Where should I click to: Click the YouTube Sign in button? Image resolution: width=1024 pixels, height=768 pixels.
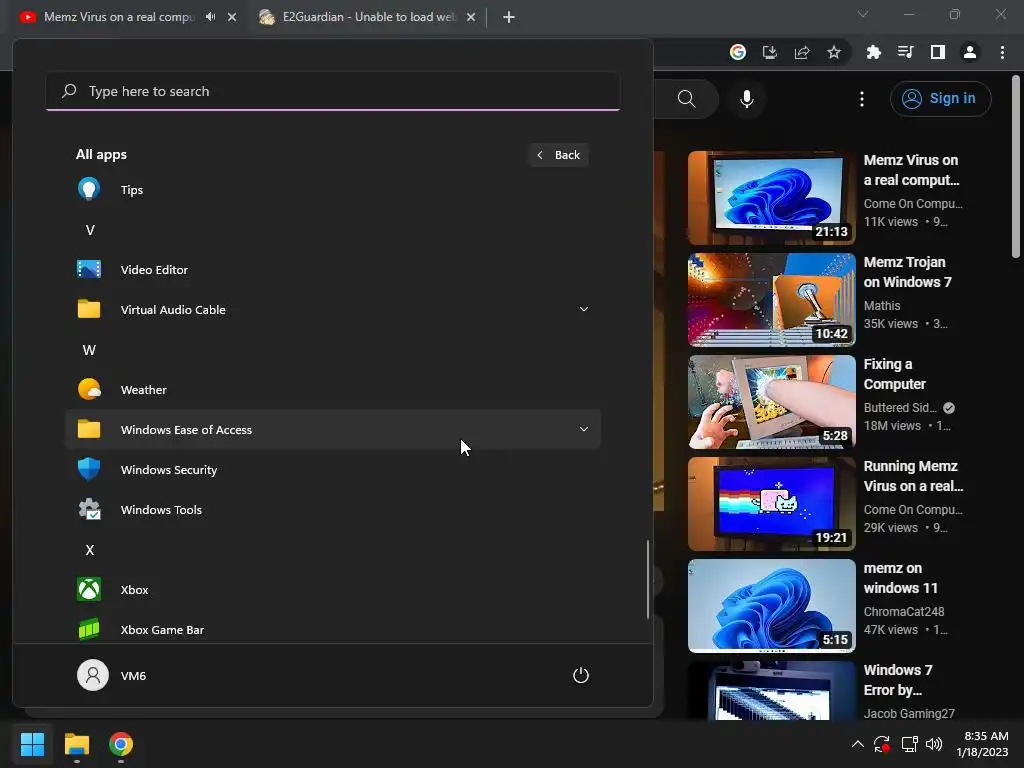(x=940, y=99)
